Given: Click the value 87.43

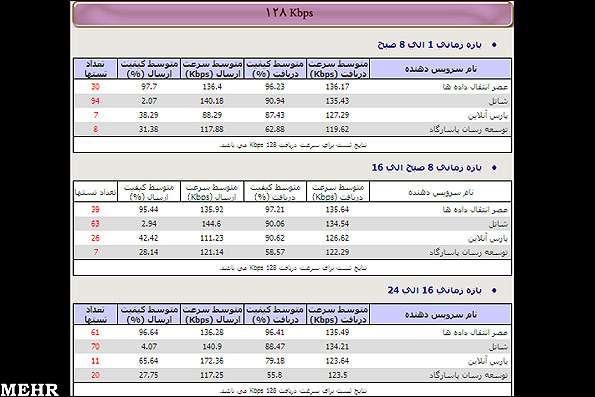Looking at the screenshot, I should click(275, 115).
